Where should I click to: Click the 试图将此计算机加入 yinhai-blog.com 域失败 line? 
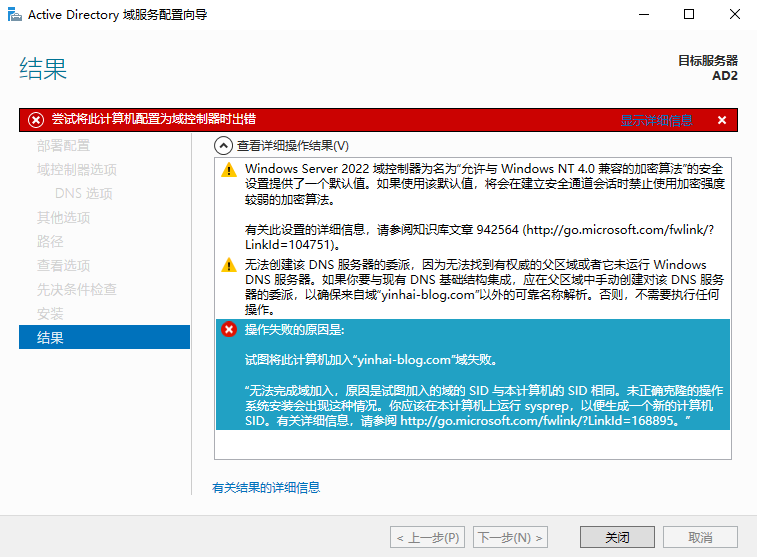point(371,360)
